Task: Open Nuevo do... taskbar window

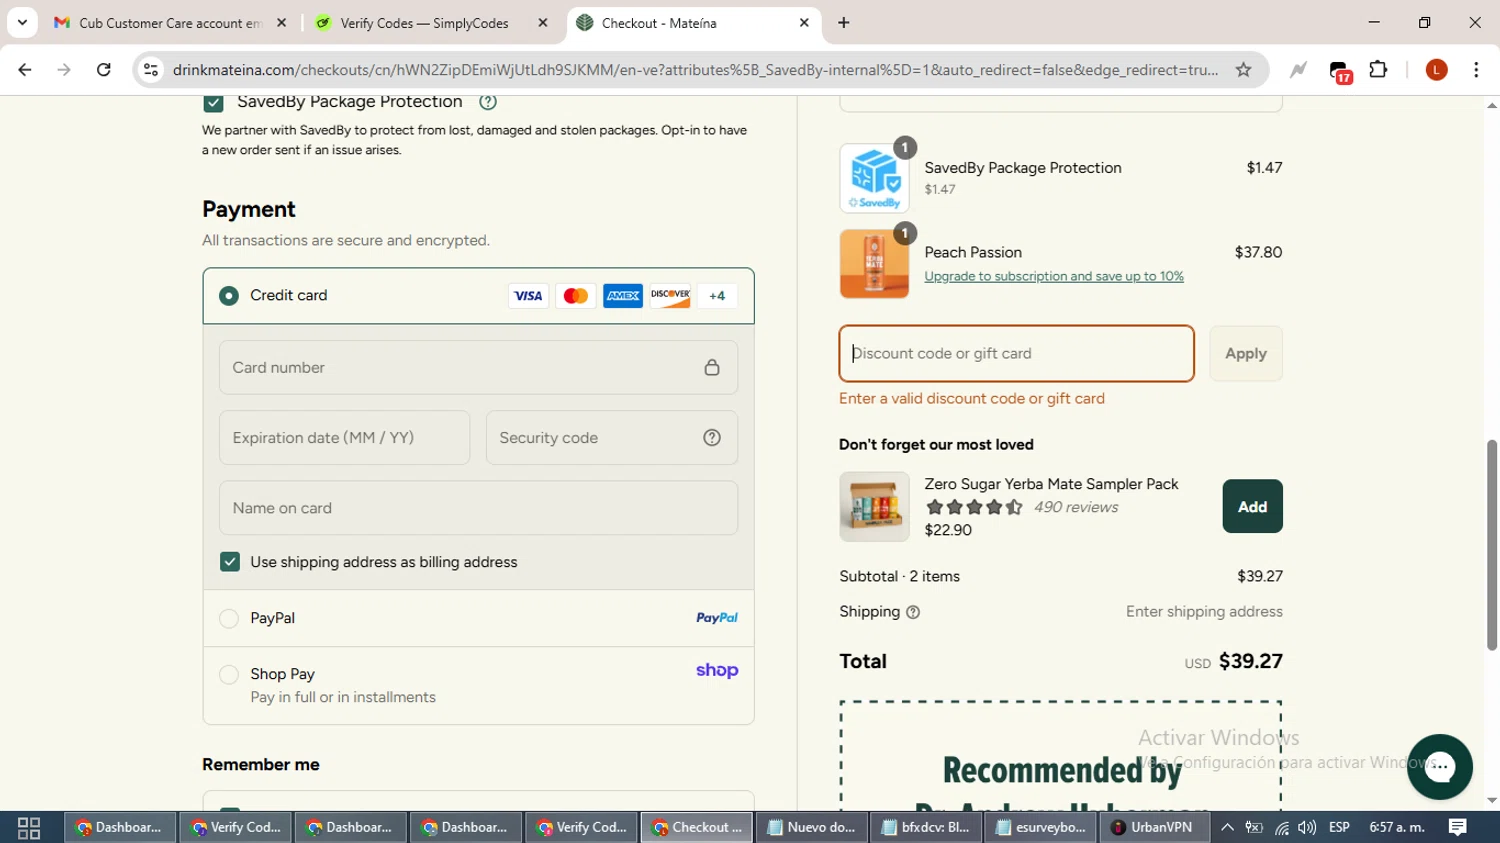Action: point(811,828)
